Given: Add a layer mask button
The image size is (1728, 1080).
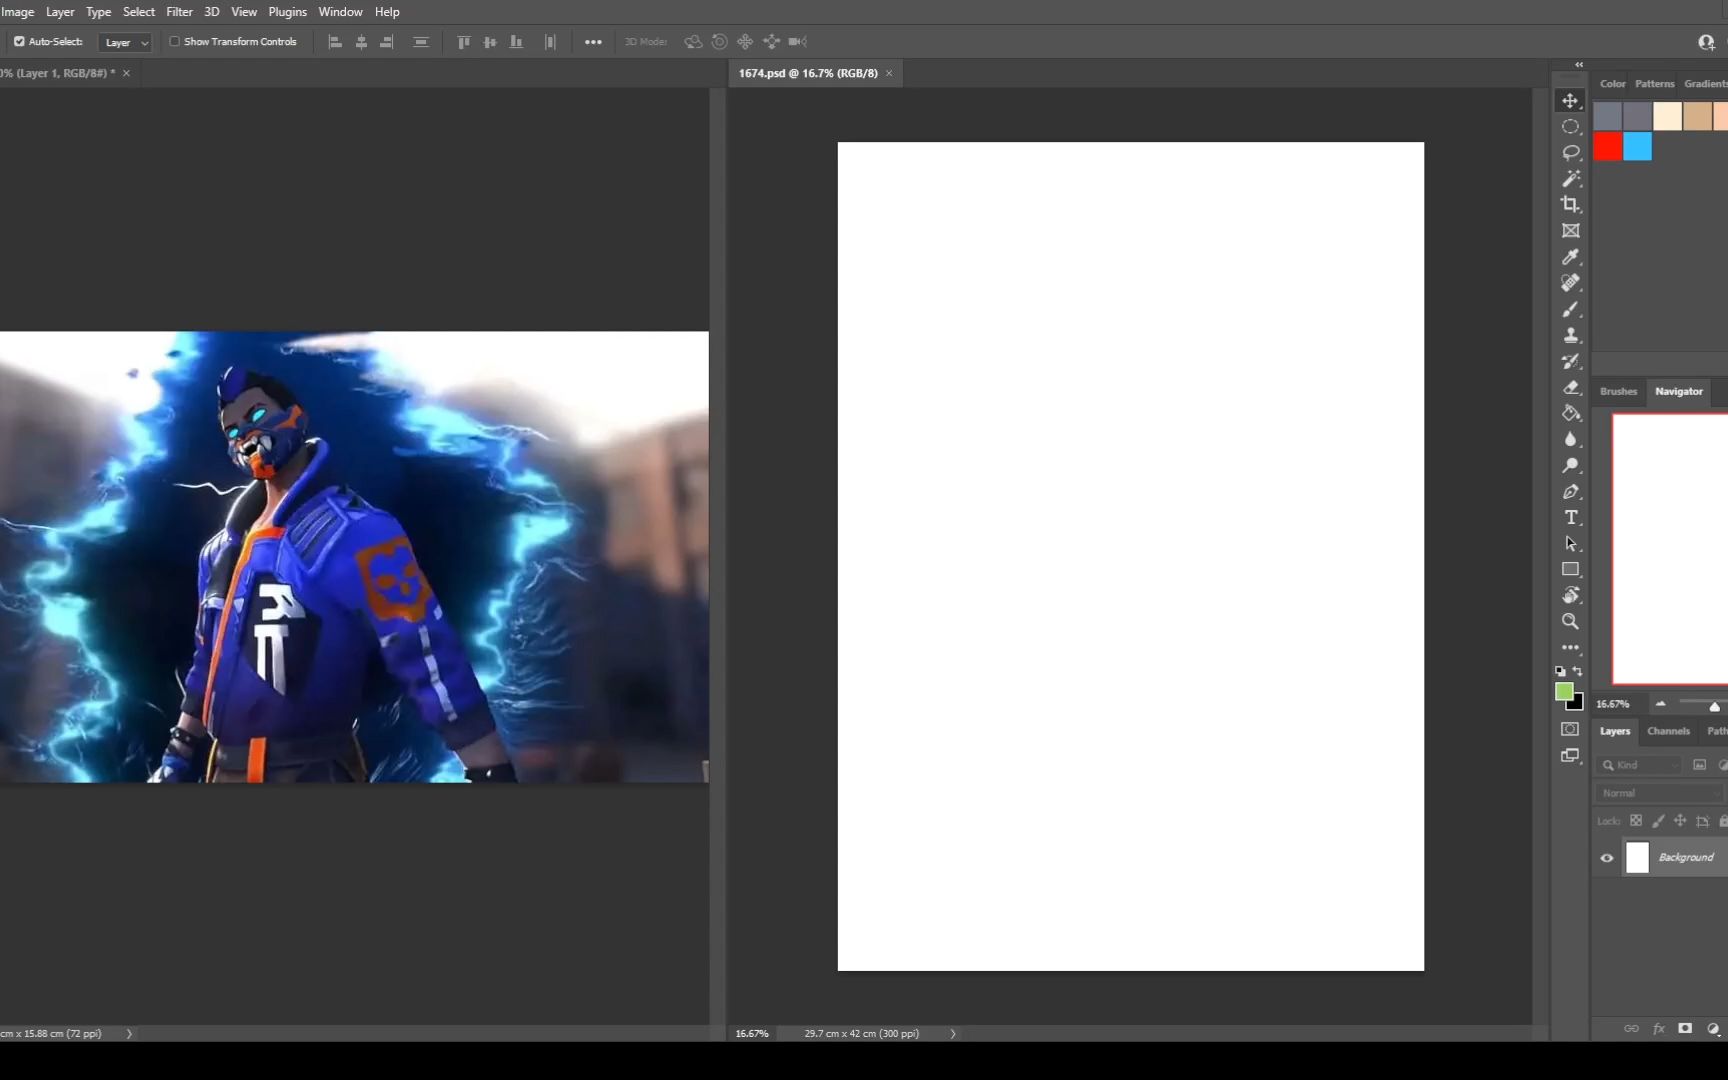Looking at the screenshot, I should [1685, 1028].
